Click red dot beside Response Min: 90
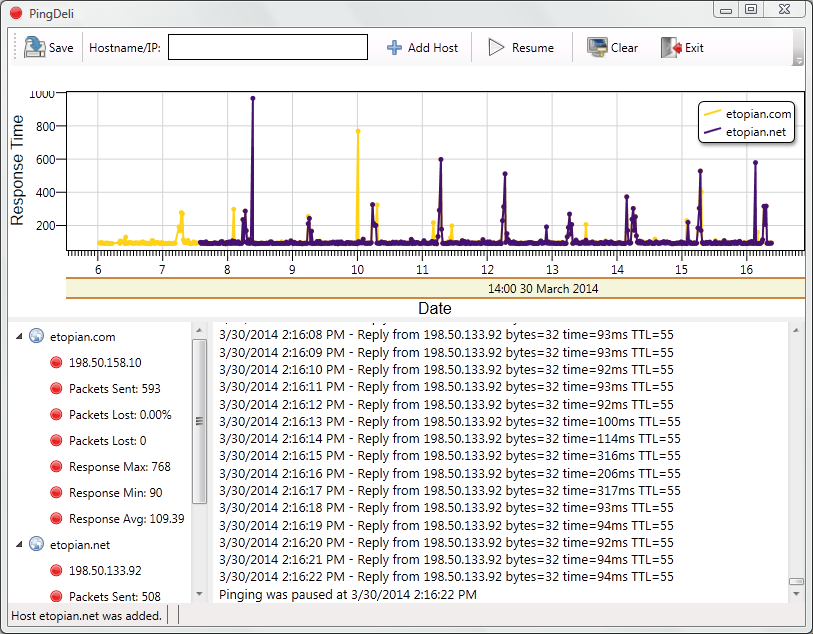 click(56, 492)
